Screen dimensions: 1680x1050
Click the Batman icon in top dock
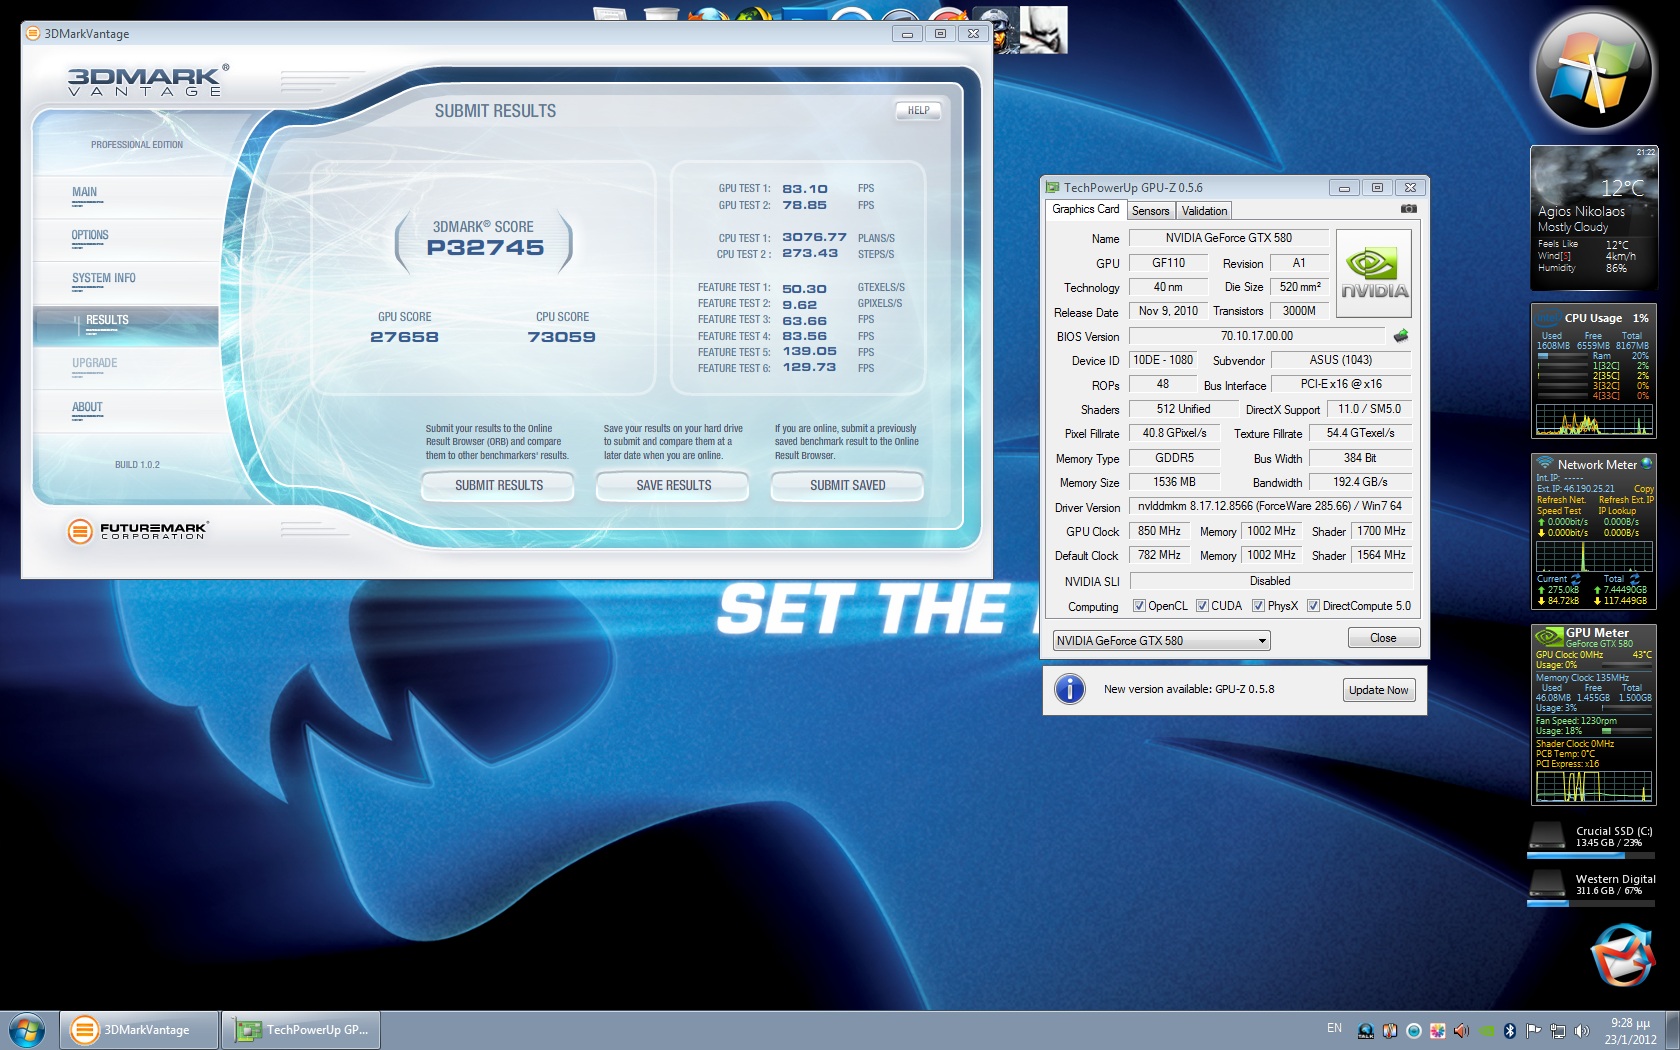click(1045, 30)
